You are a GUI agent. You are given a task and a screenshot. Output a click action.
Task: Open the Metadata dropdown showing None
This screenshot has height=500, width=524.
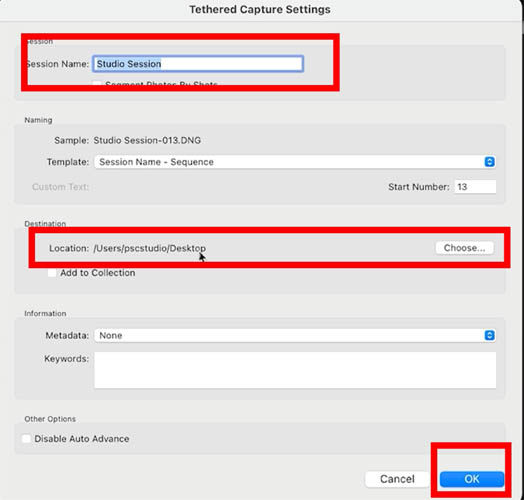click(295, 335)
